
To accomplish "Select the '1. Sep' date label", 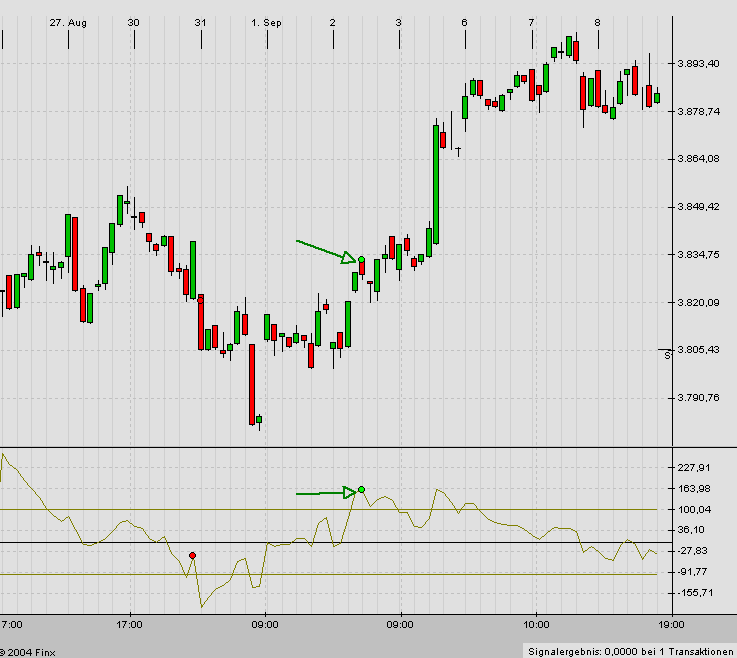I will click(x=267, y=22).
